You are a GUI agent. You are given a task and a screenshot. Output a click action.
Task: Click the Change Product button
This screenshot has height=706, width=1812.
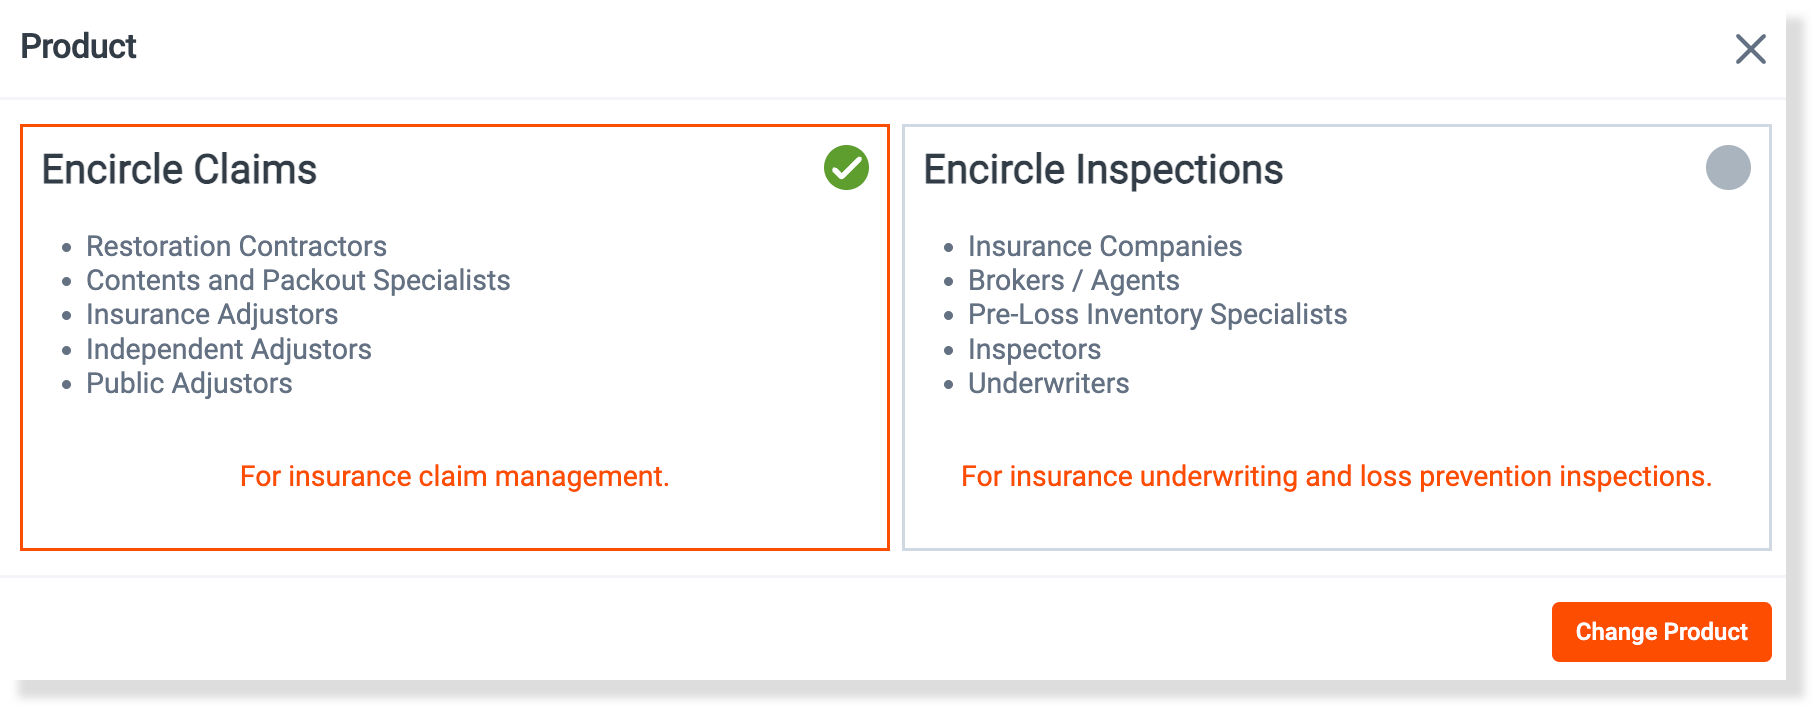point(1661,631)
